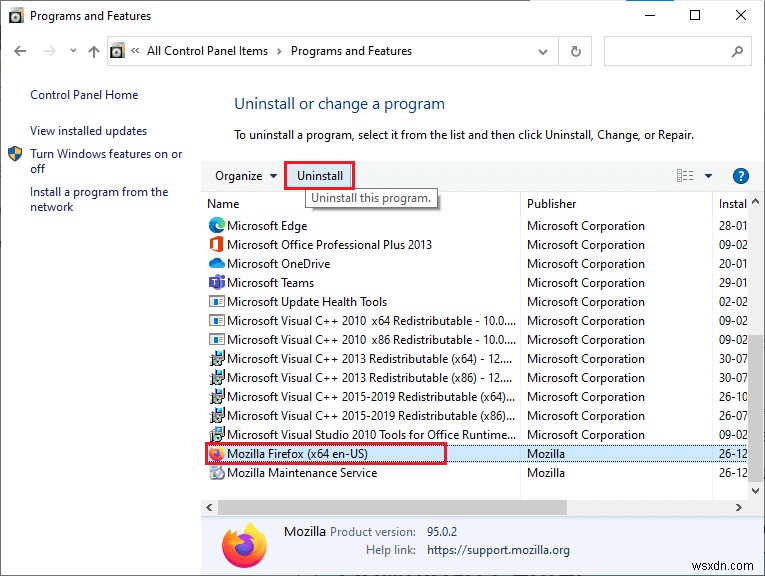Image resolution: width=765 pixels, height=576 pixels.
Task: Expand the address bar history dropdown
Action: tap(543, 51)
